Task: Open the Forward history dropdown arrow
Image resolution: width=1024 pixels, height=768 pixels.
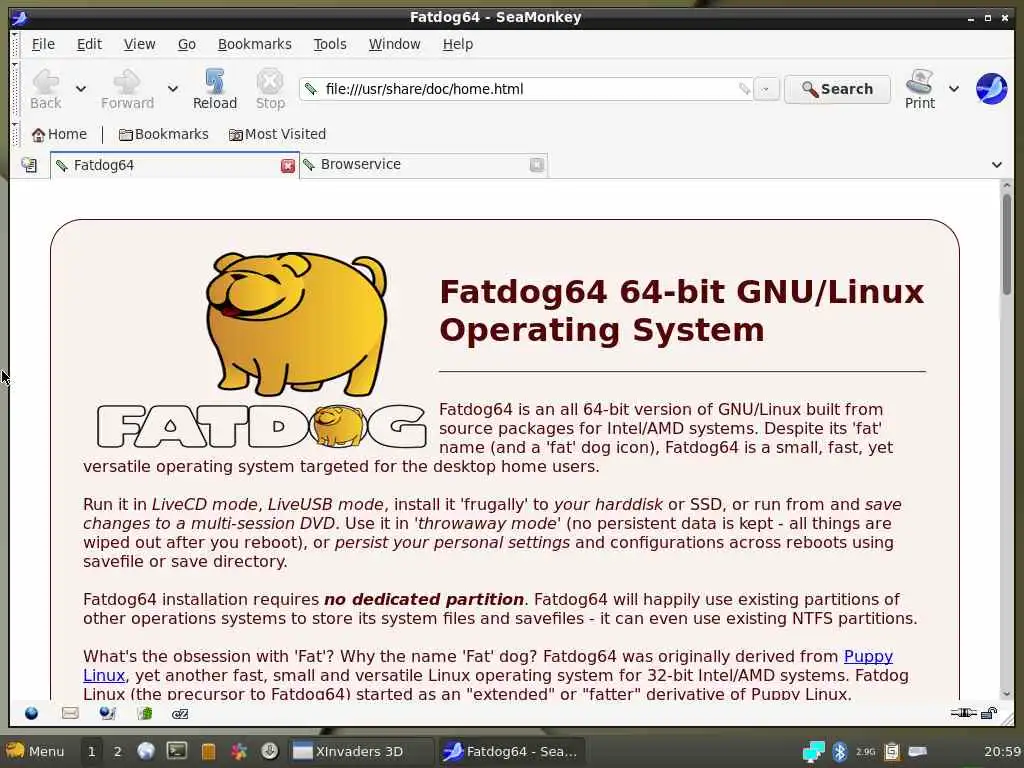Action: point(172,89)
